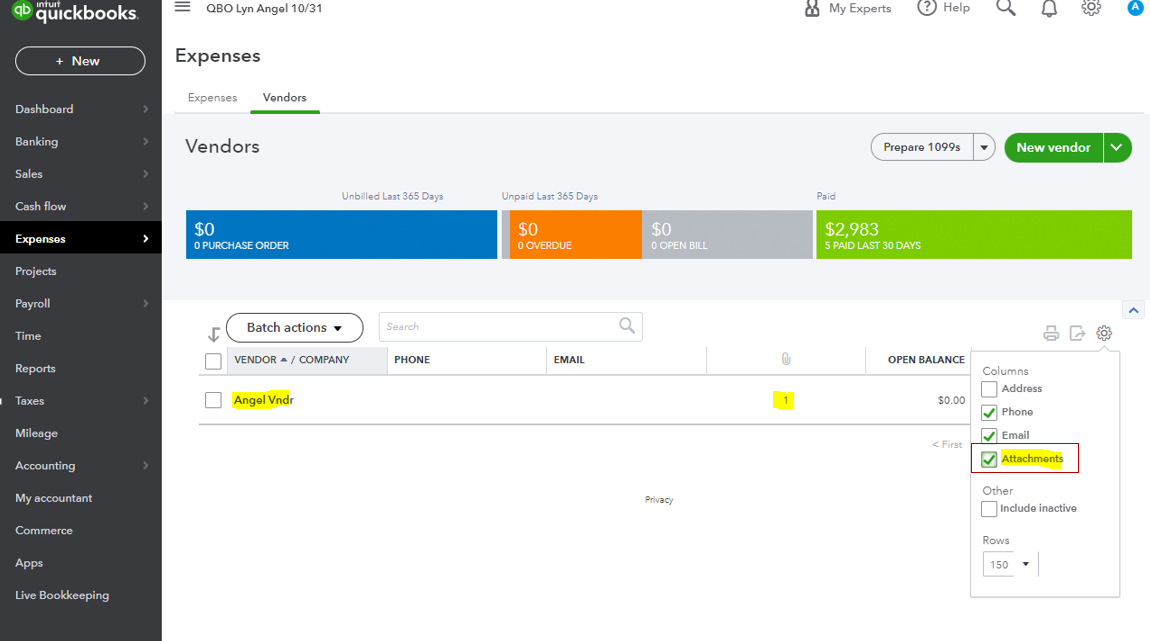The image size is (1150, 641).
Task: Go to First page link
Action: pyautogui.click(x=947, y=444)
